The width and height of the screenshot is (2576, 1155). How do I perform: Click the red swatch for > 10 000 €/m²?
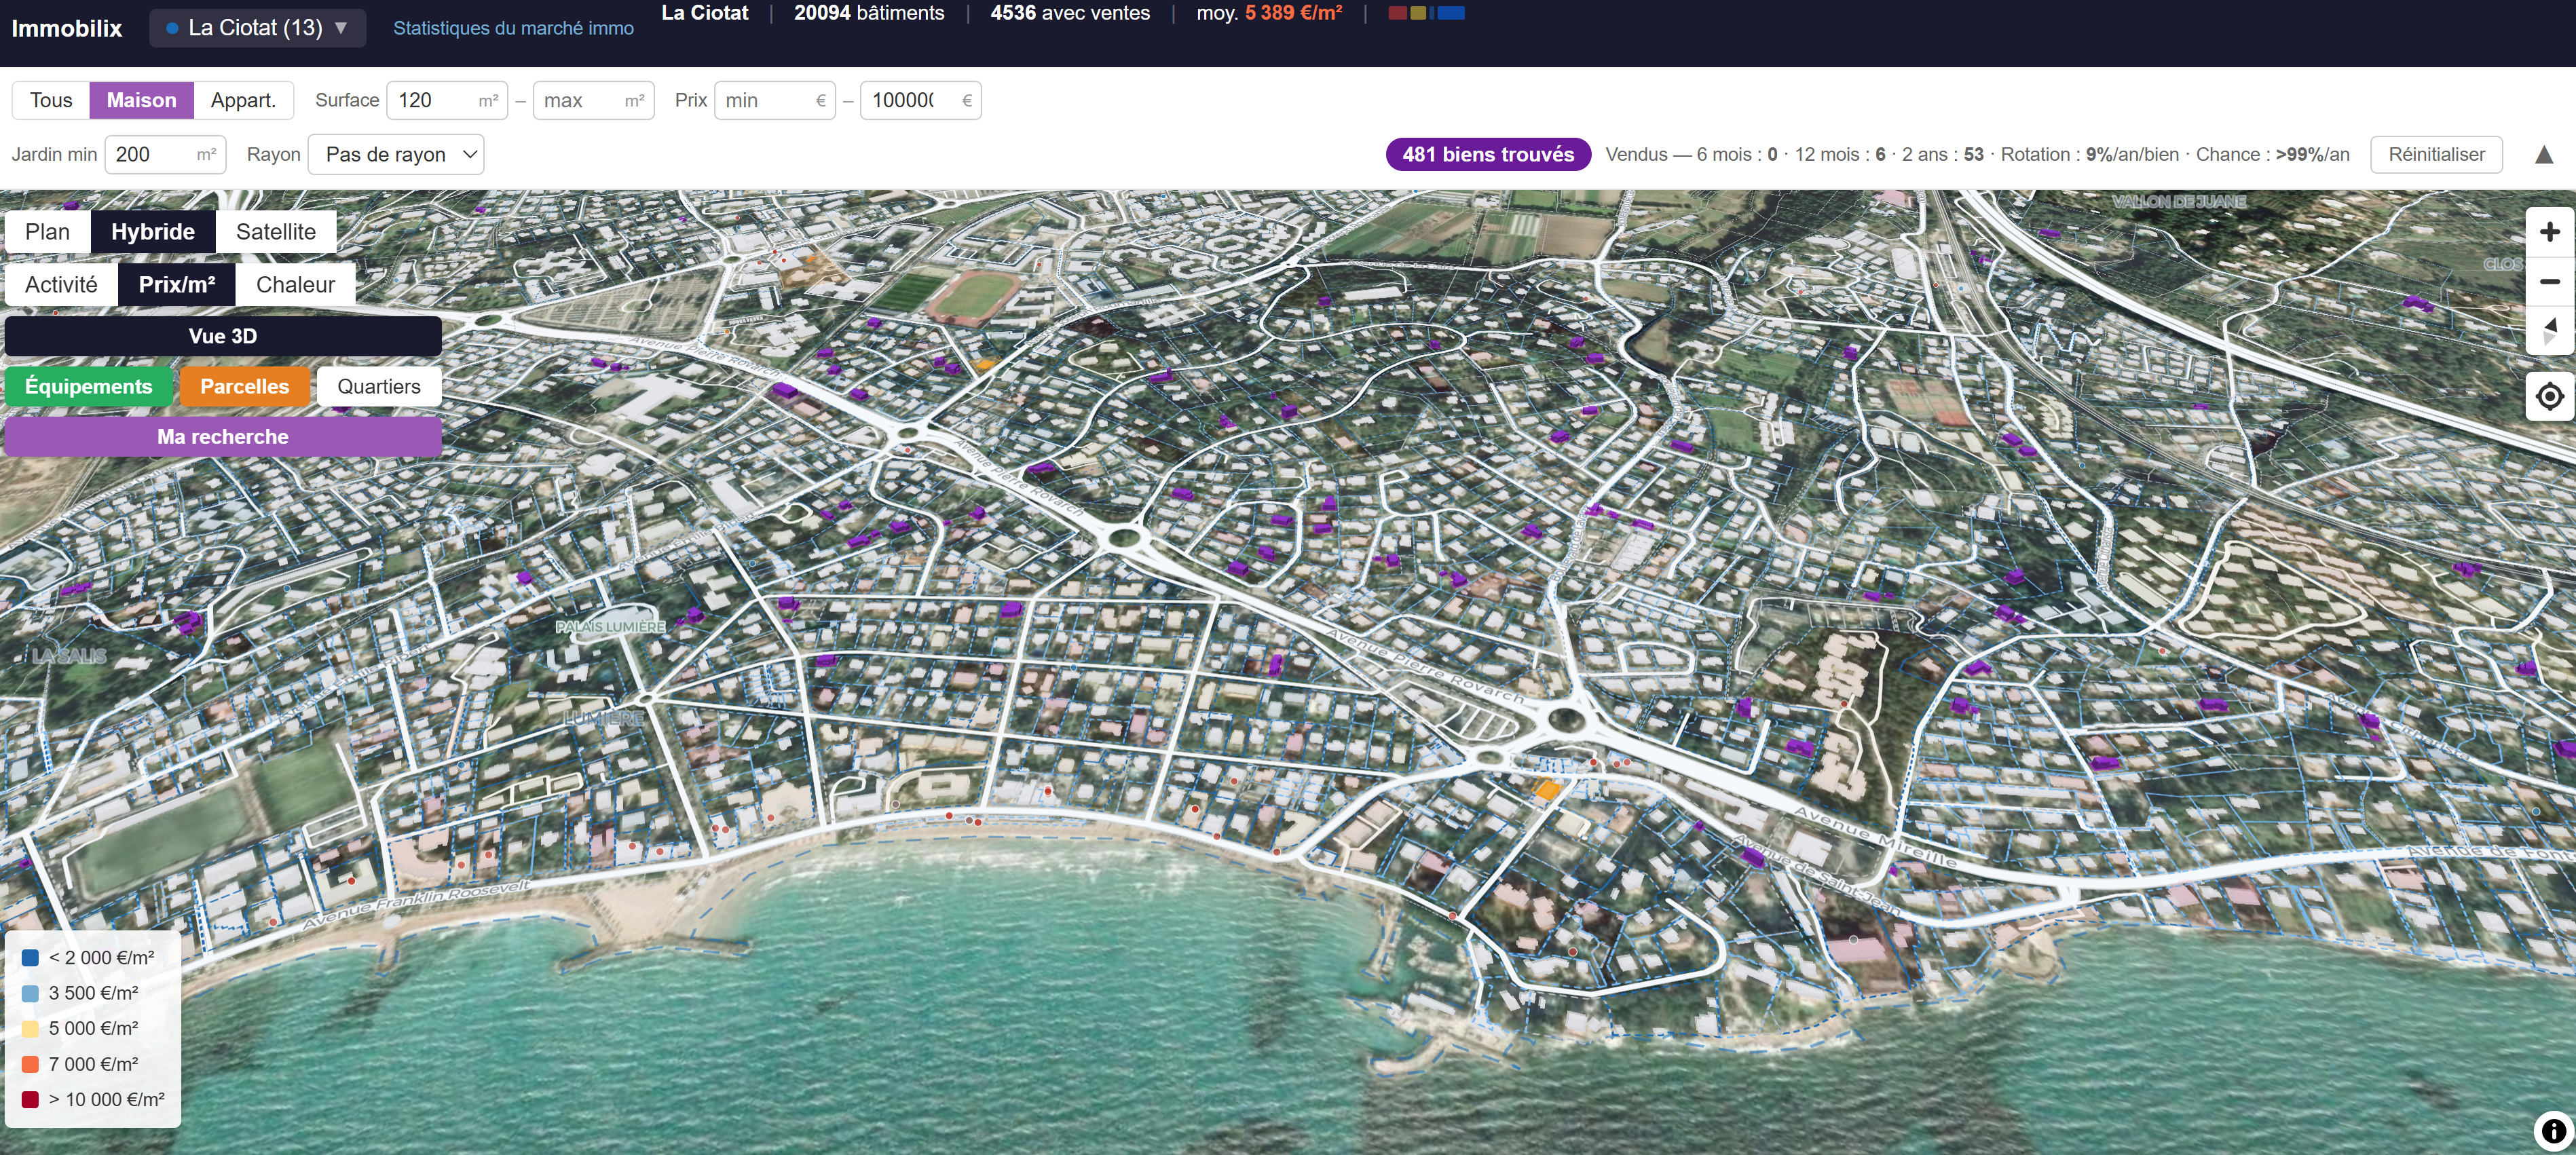pos(29,1099)
